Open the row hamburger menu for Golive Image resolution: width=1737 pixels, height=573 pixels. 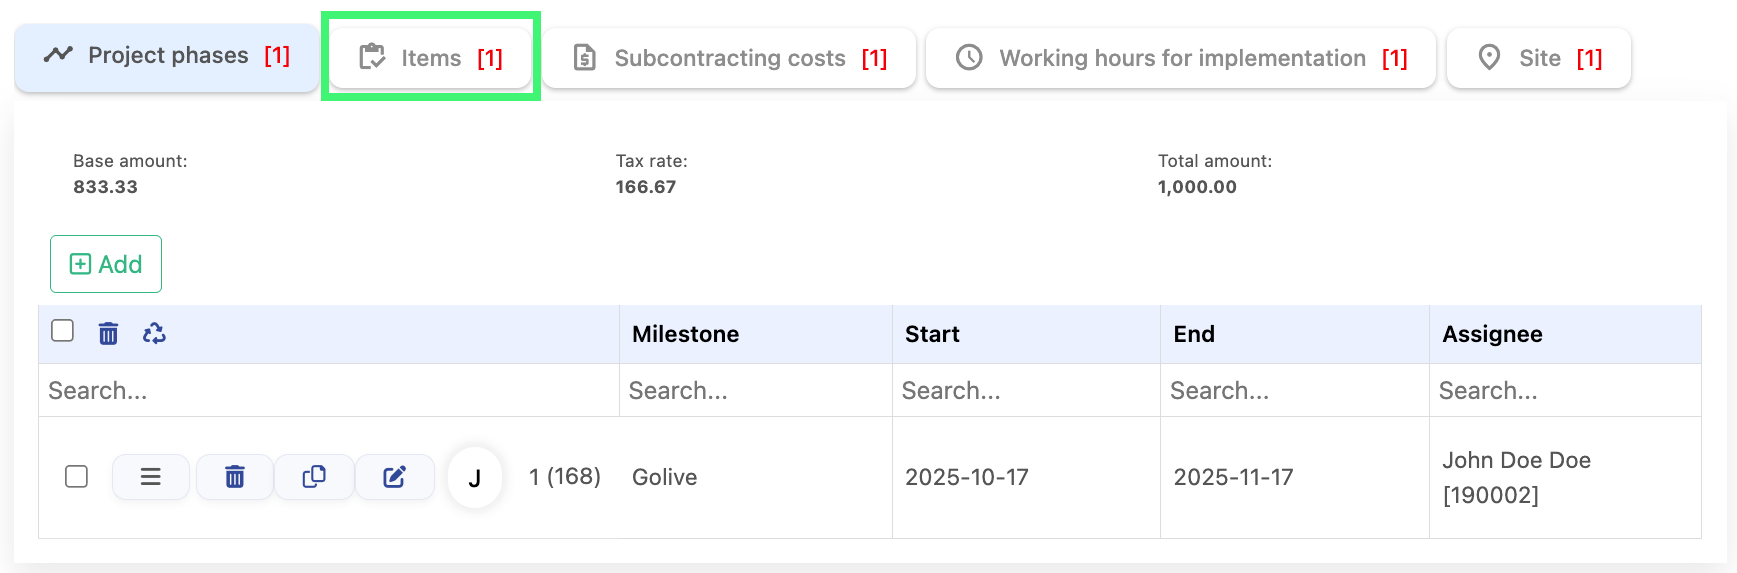(150, 477)
